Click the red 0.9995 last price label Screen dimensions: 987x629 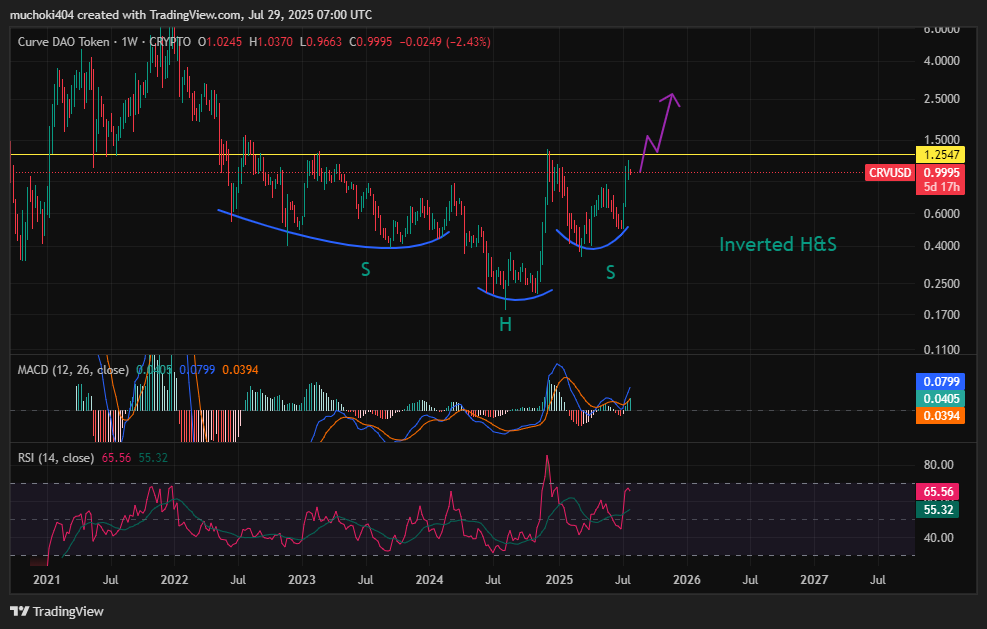pyautogui.click(x=941, y=173)
